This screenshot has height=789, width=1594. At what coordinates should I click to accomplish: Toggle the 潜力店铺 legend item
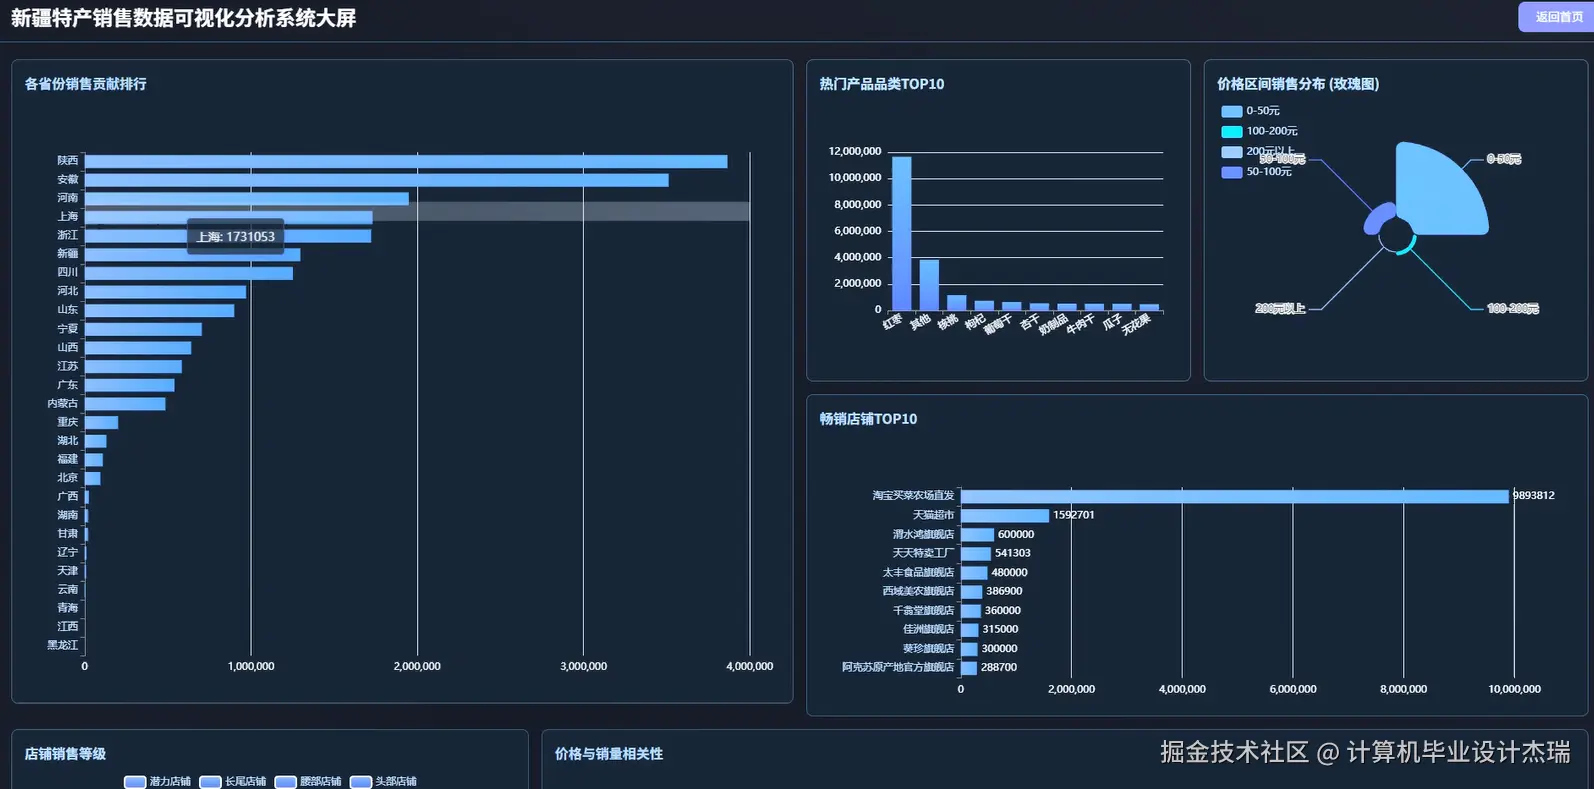coord(157,781)
